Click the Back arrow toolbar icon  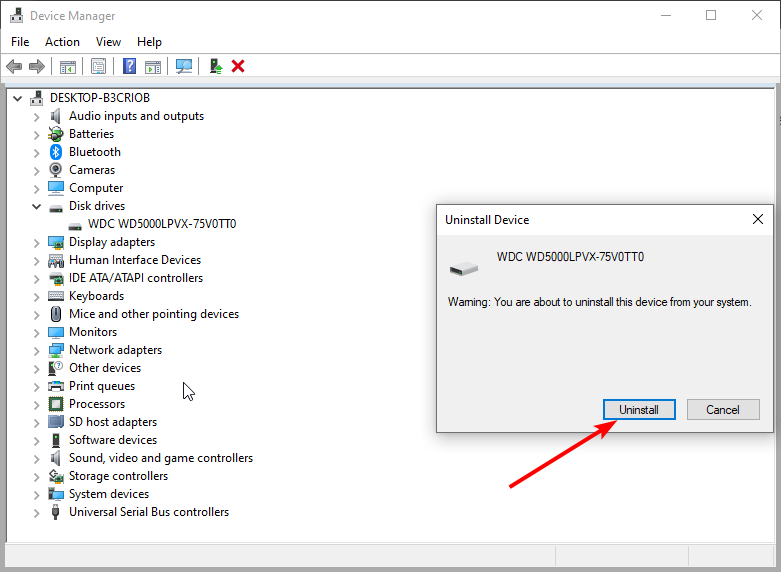click(x=14, y=66)
